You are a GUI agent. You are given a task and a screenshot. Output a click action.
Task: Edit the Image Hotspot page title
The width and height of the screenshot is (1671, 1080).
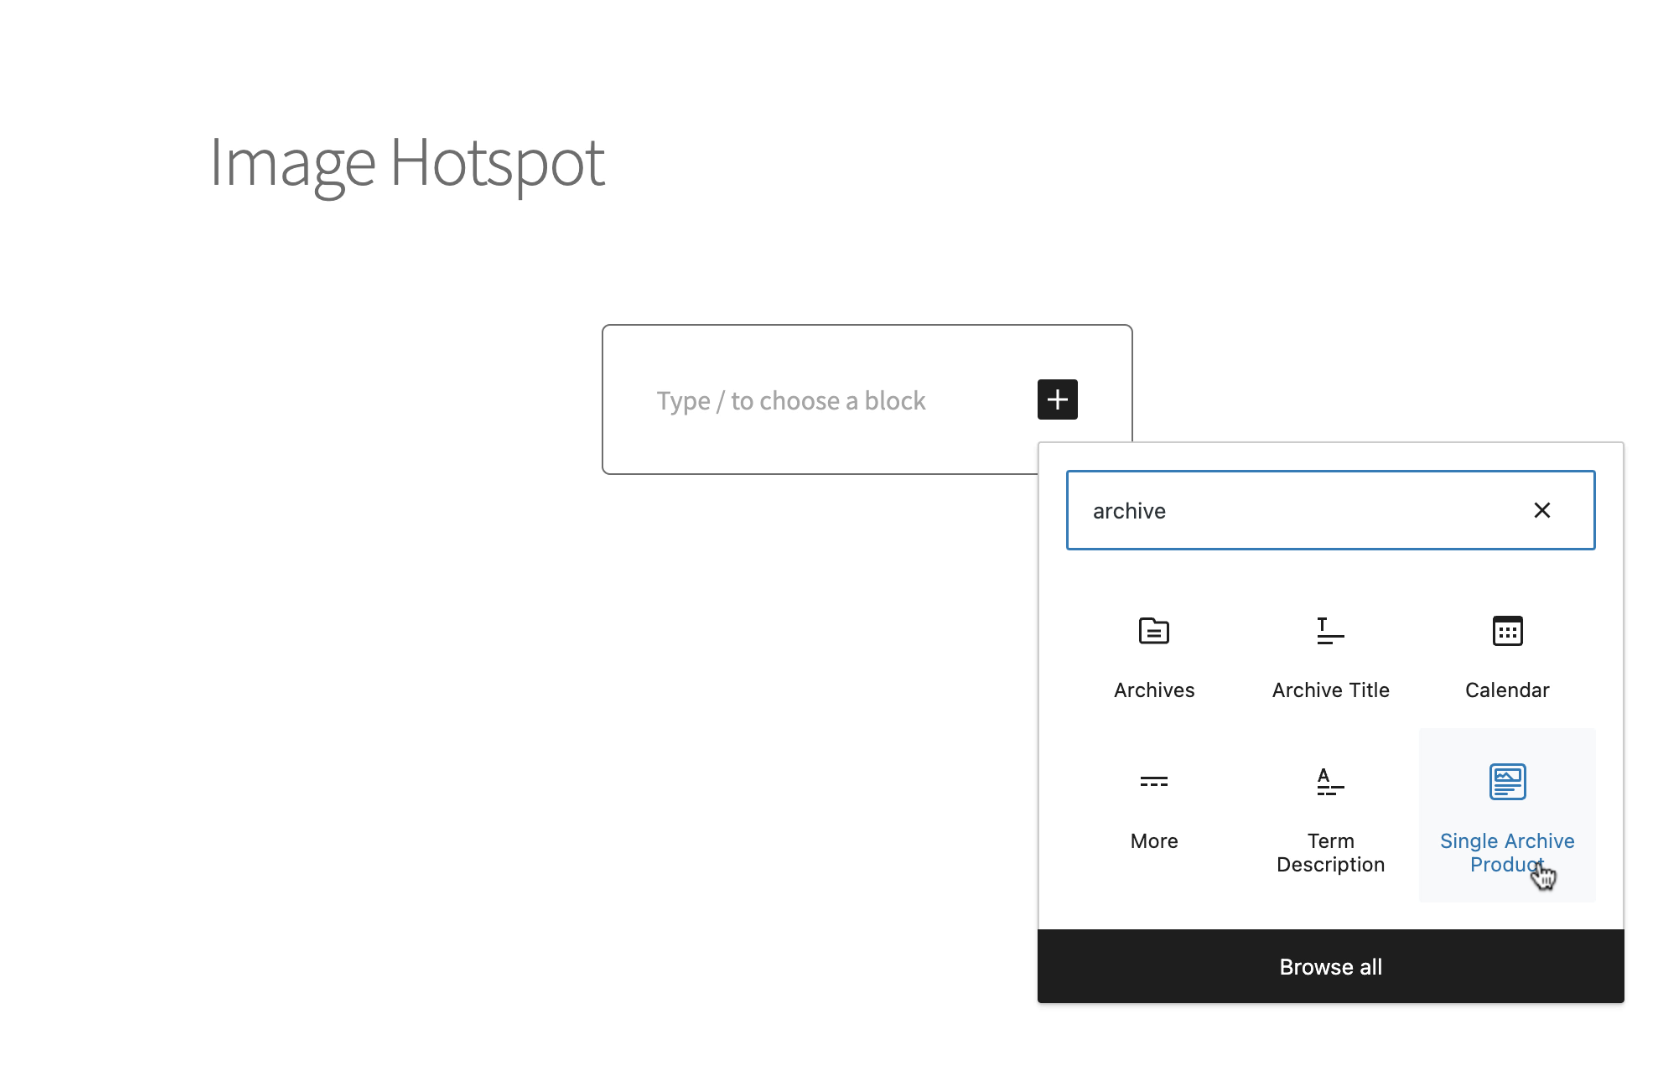click(x=407, y=163)
